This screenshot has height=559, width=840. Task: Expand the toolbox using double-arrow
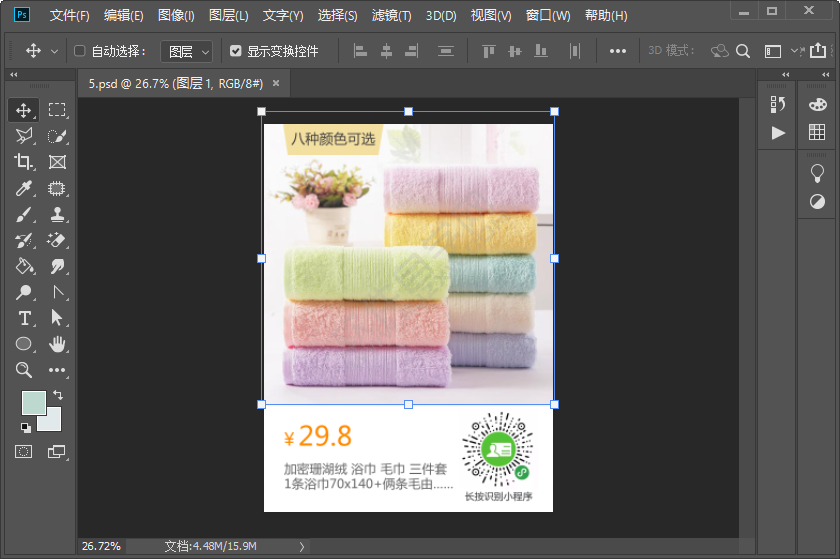tap(14, 74)
